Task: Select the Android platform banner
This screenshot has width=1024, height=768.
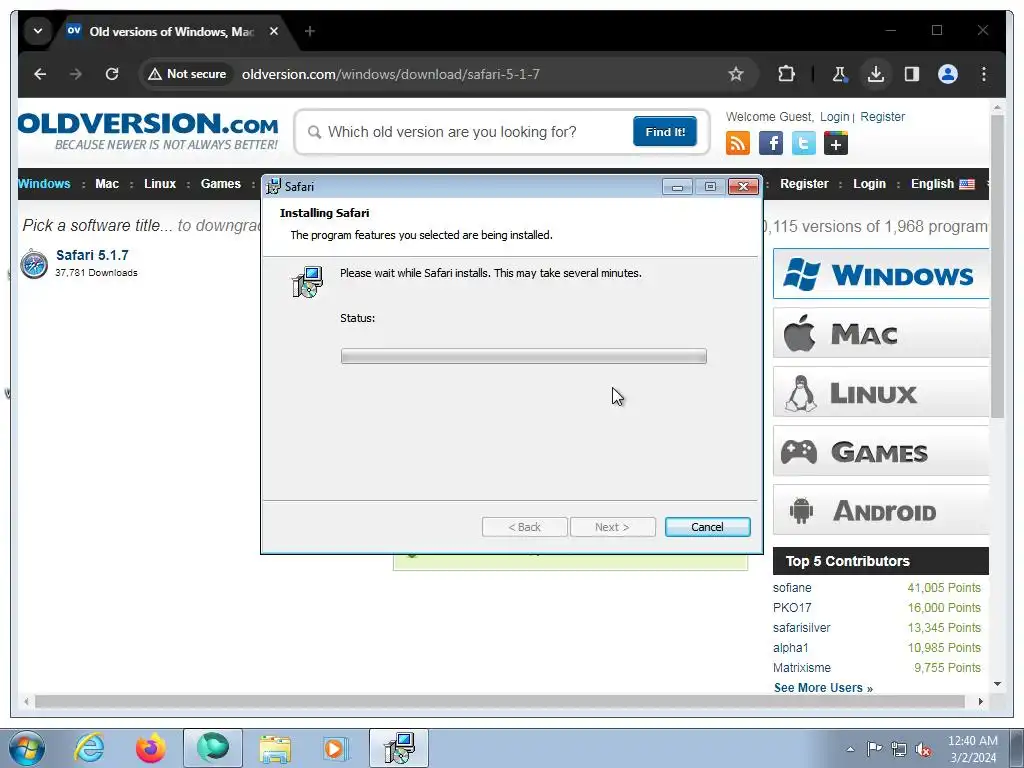Action: click(881, 511)
